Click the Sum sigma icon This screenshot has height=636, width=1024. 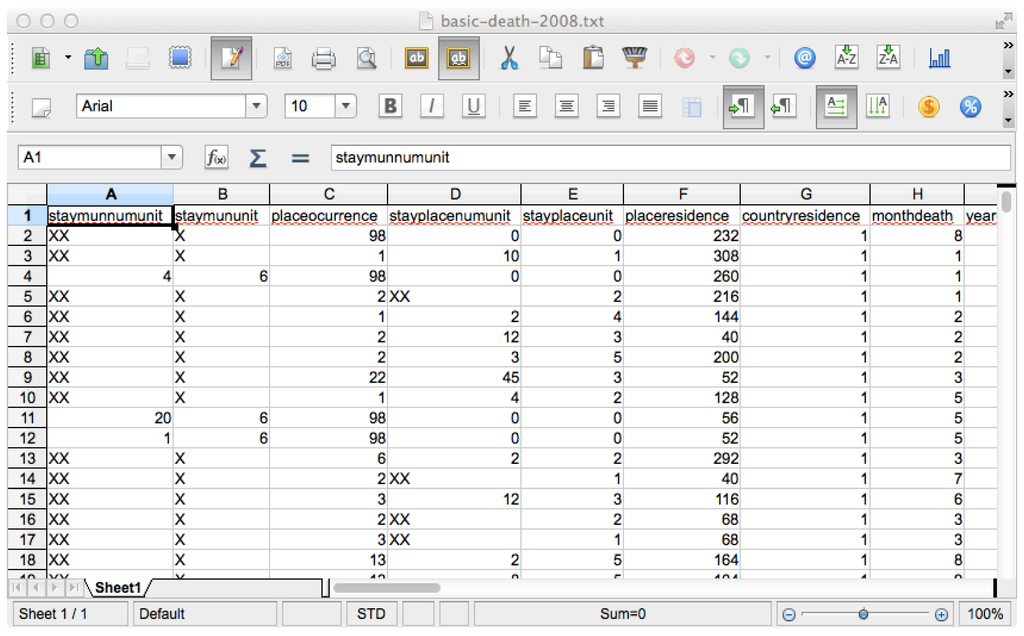pos(257,158)
